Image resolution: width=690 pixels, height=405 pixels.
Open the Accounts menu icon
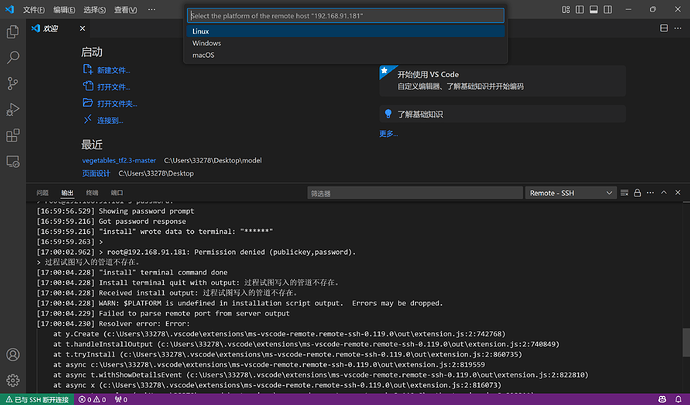13,354
